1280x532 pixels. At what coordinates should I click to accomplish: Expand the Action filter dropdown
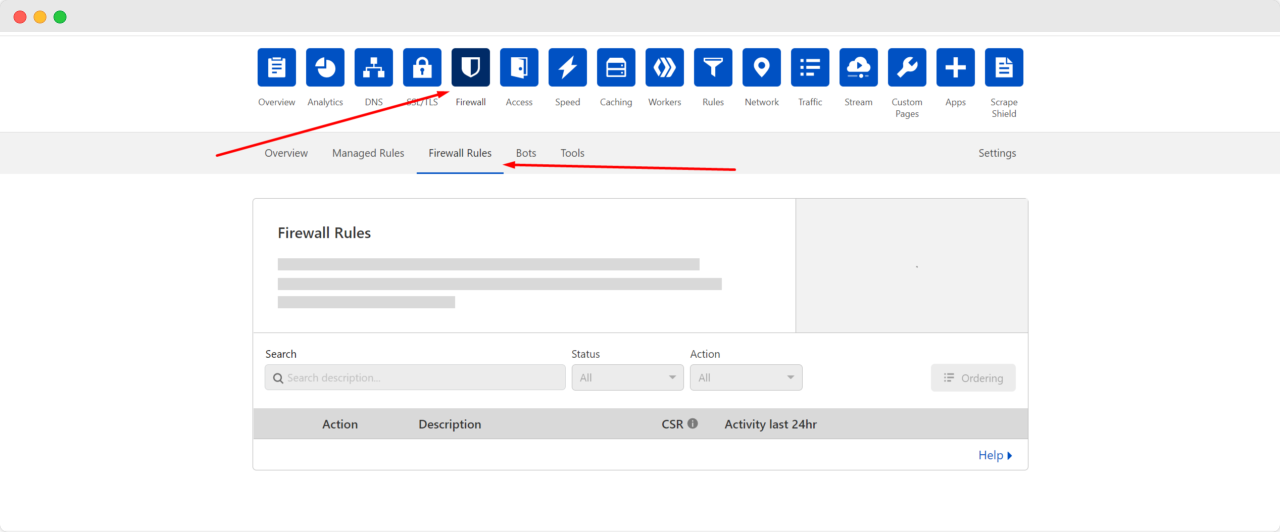pyautogui.click(x=746, y=378)
